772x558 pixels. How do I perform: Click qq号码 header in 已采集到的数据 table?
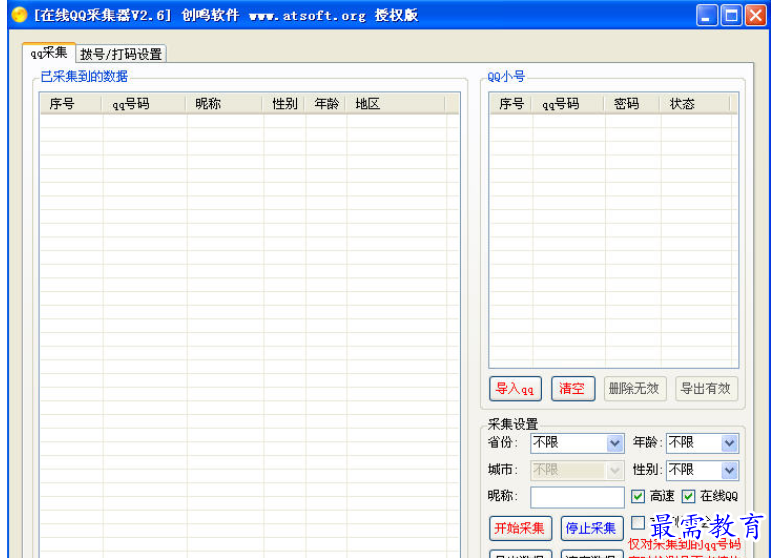(x=144, y=104)
